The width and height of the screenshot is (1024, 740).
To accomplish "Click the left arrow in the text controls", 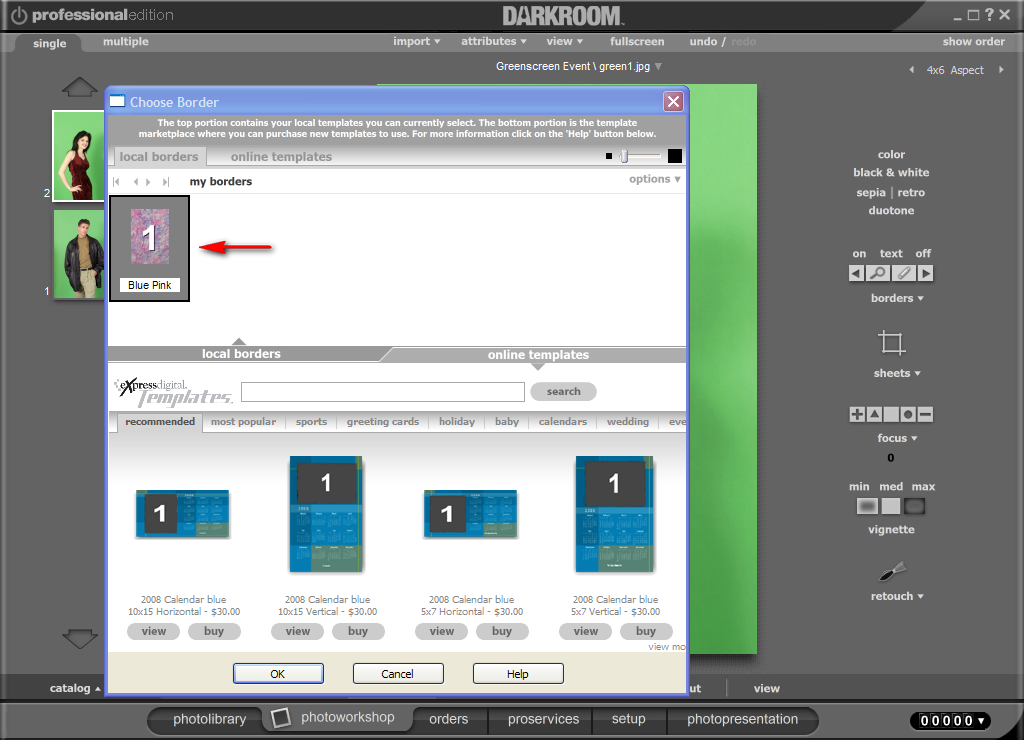I will coord(856,273).
